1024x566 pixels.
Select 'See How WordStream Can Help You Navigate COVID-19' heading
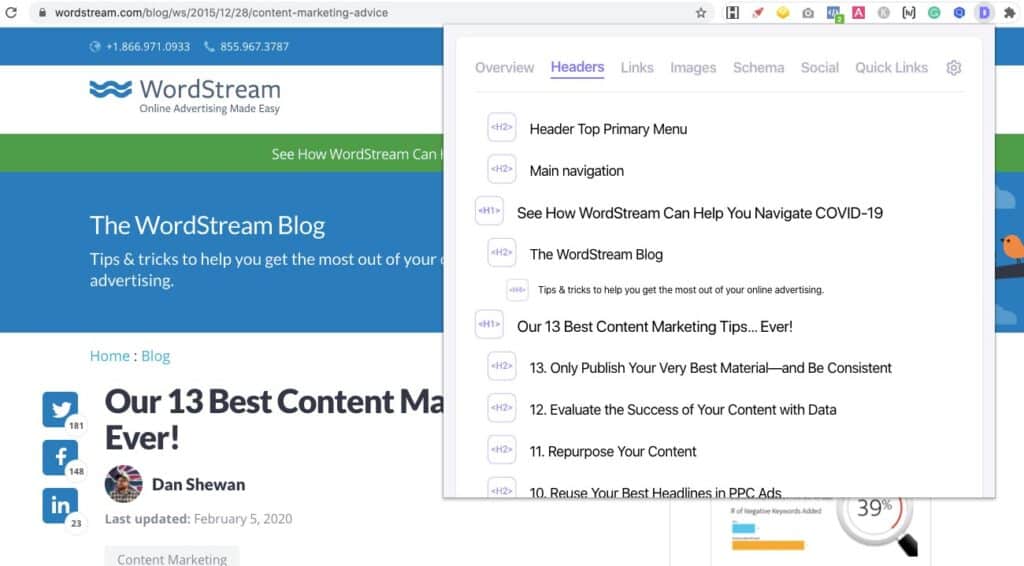(x=699, y=213)
